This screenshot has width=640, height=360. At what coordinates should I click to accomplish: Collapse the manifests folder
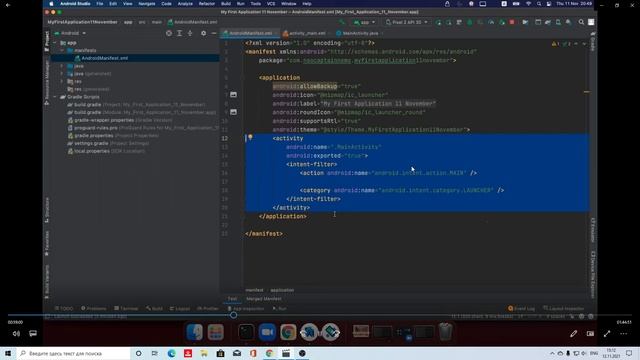coord(62,50)
